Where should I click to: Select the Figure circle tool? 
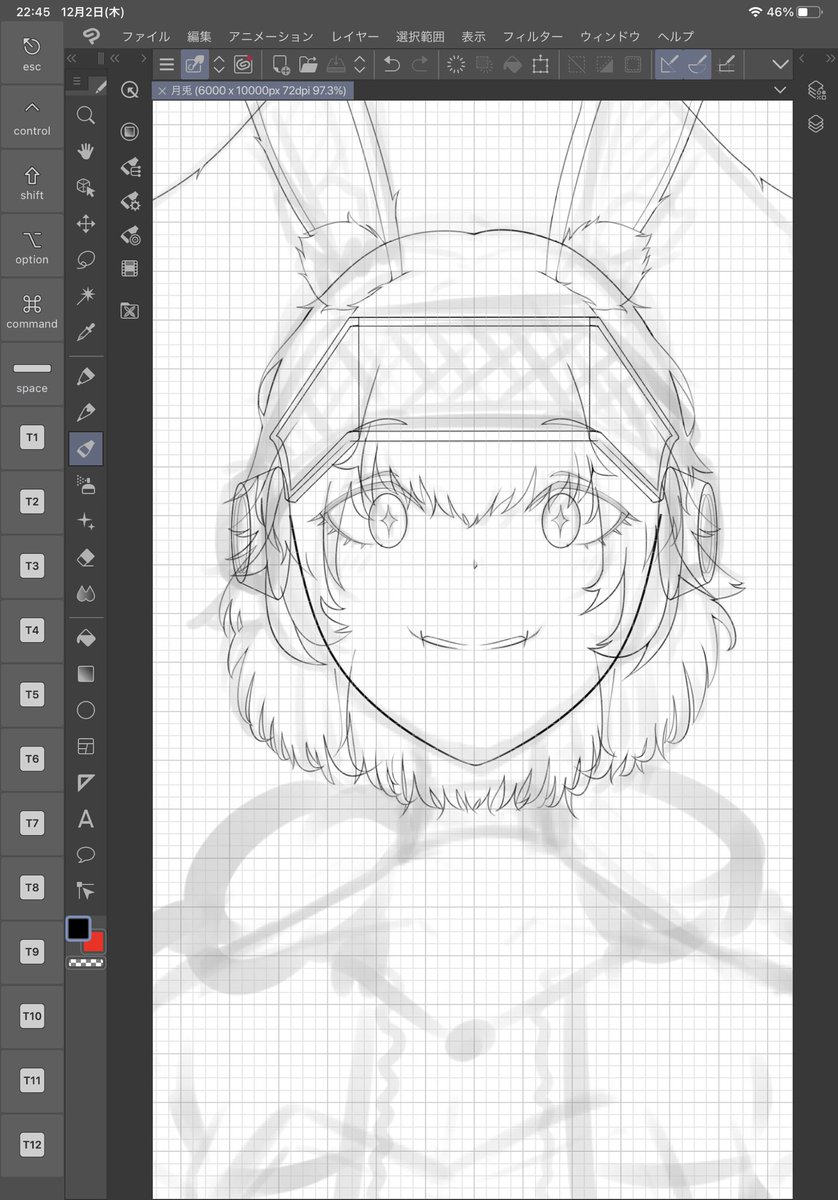(x=86, y=710)
